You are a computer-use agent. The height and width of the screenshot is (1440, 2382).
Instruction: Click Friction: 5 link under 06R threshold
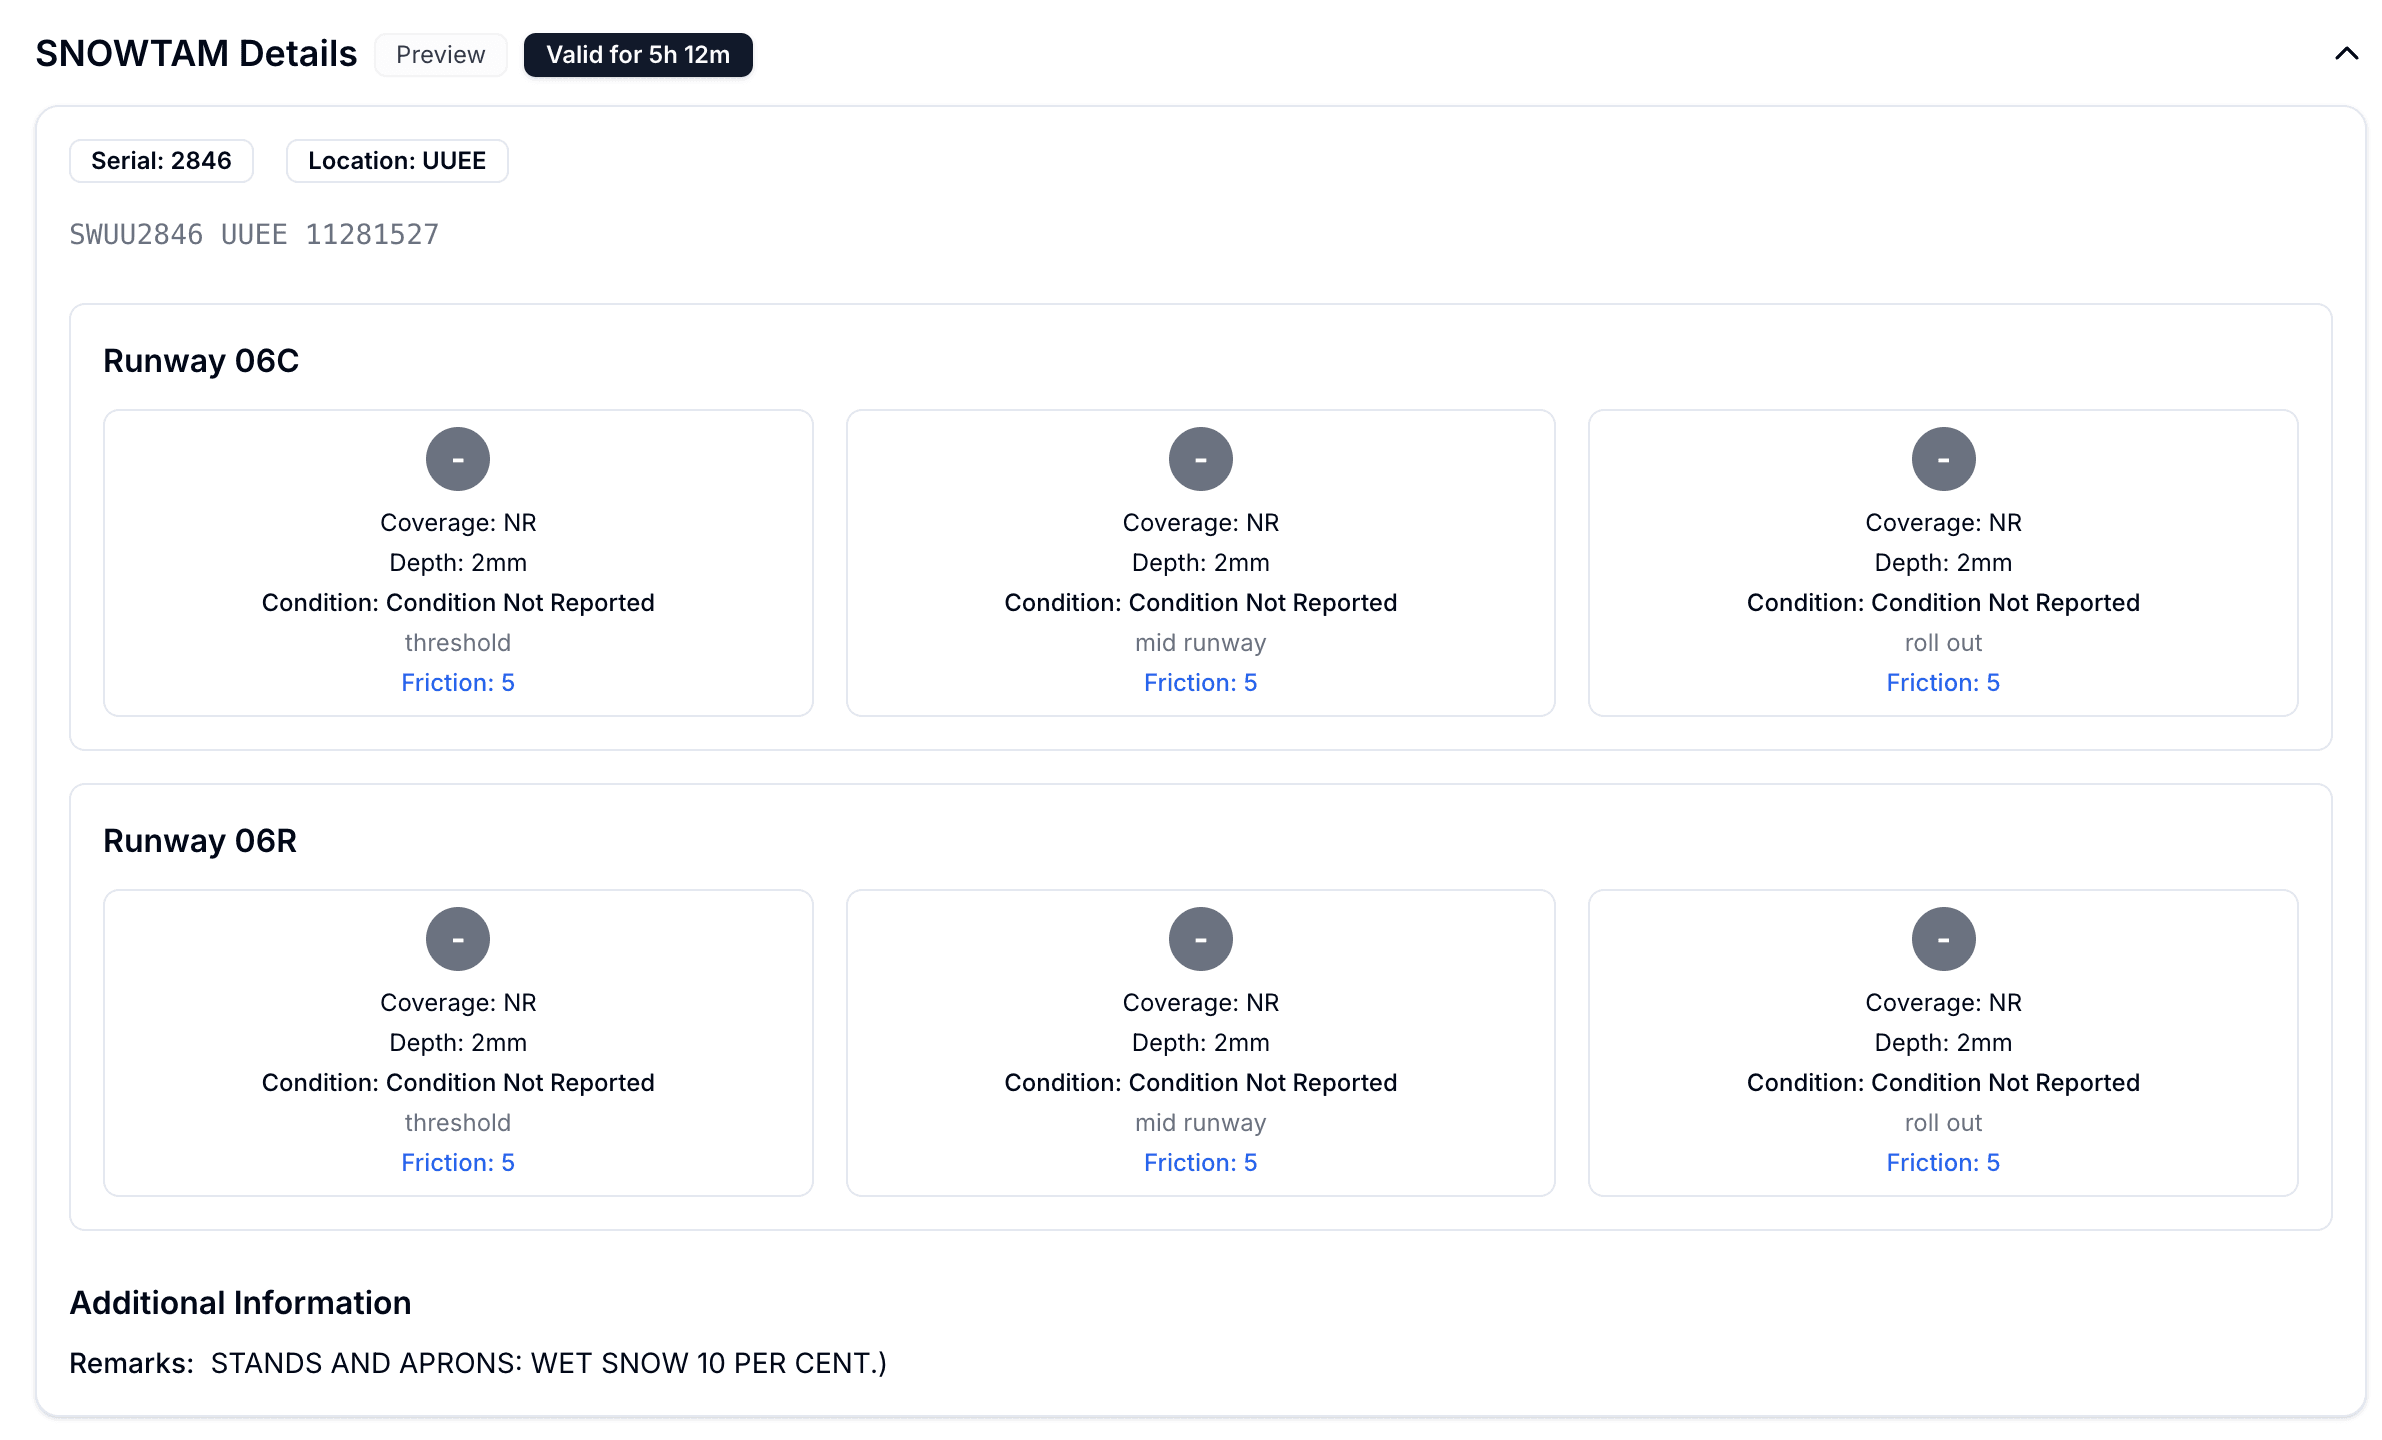point(458,1163)
